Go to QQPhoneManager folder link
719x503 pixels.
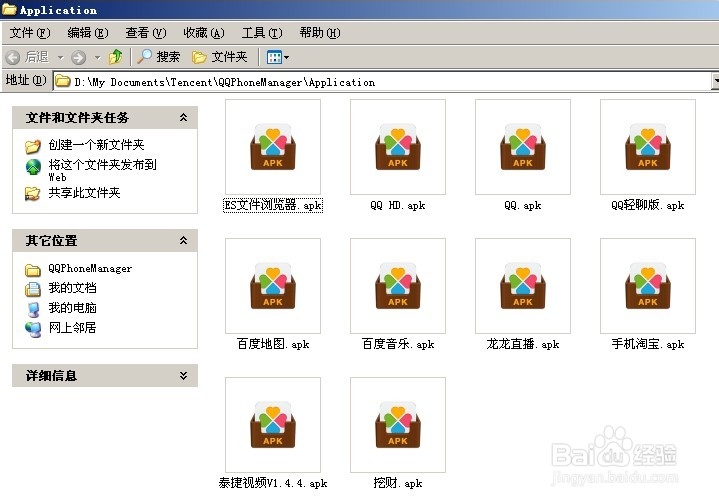90,269
